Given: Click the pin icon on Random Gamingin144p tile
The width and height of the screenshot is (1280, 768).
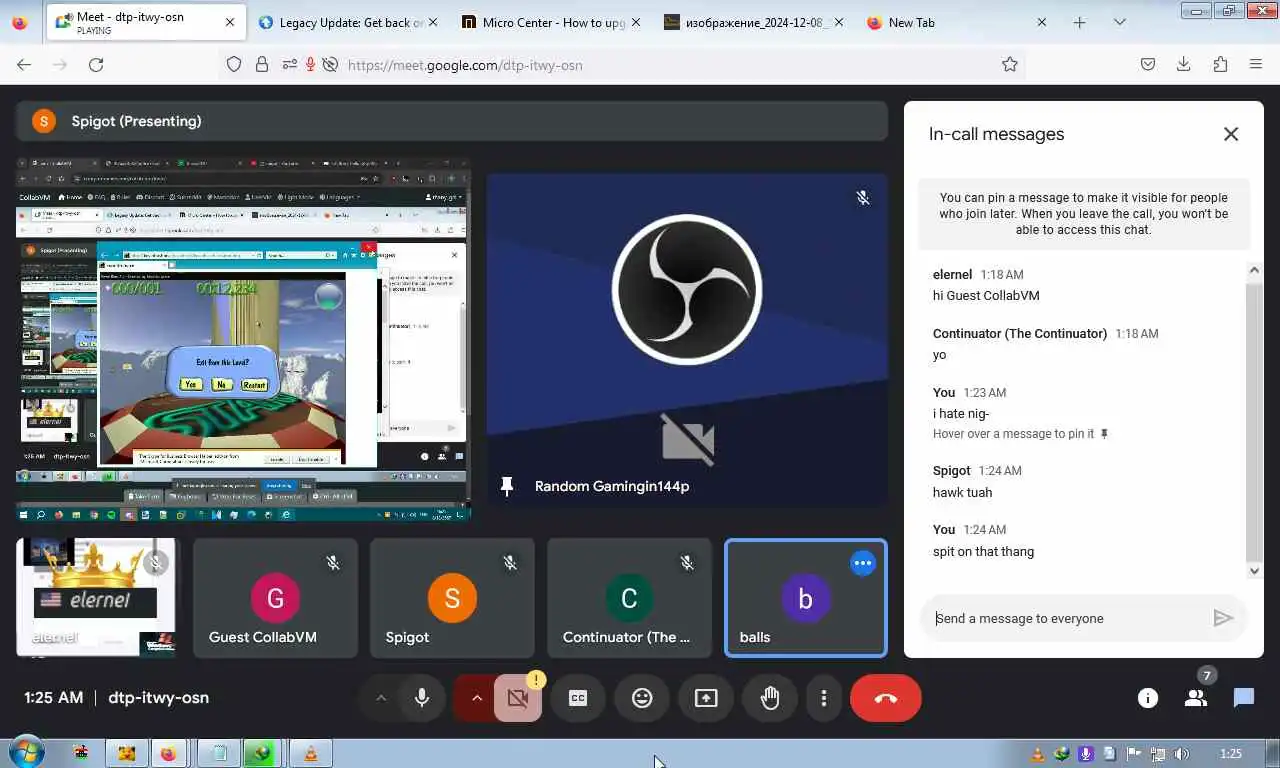Looking at the screenshot, I should (506, 486).
